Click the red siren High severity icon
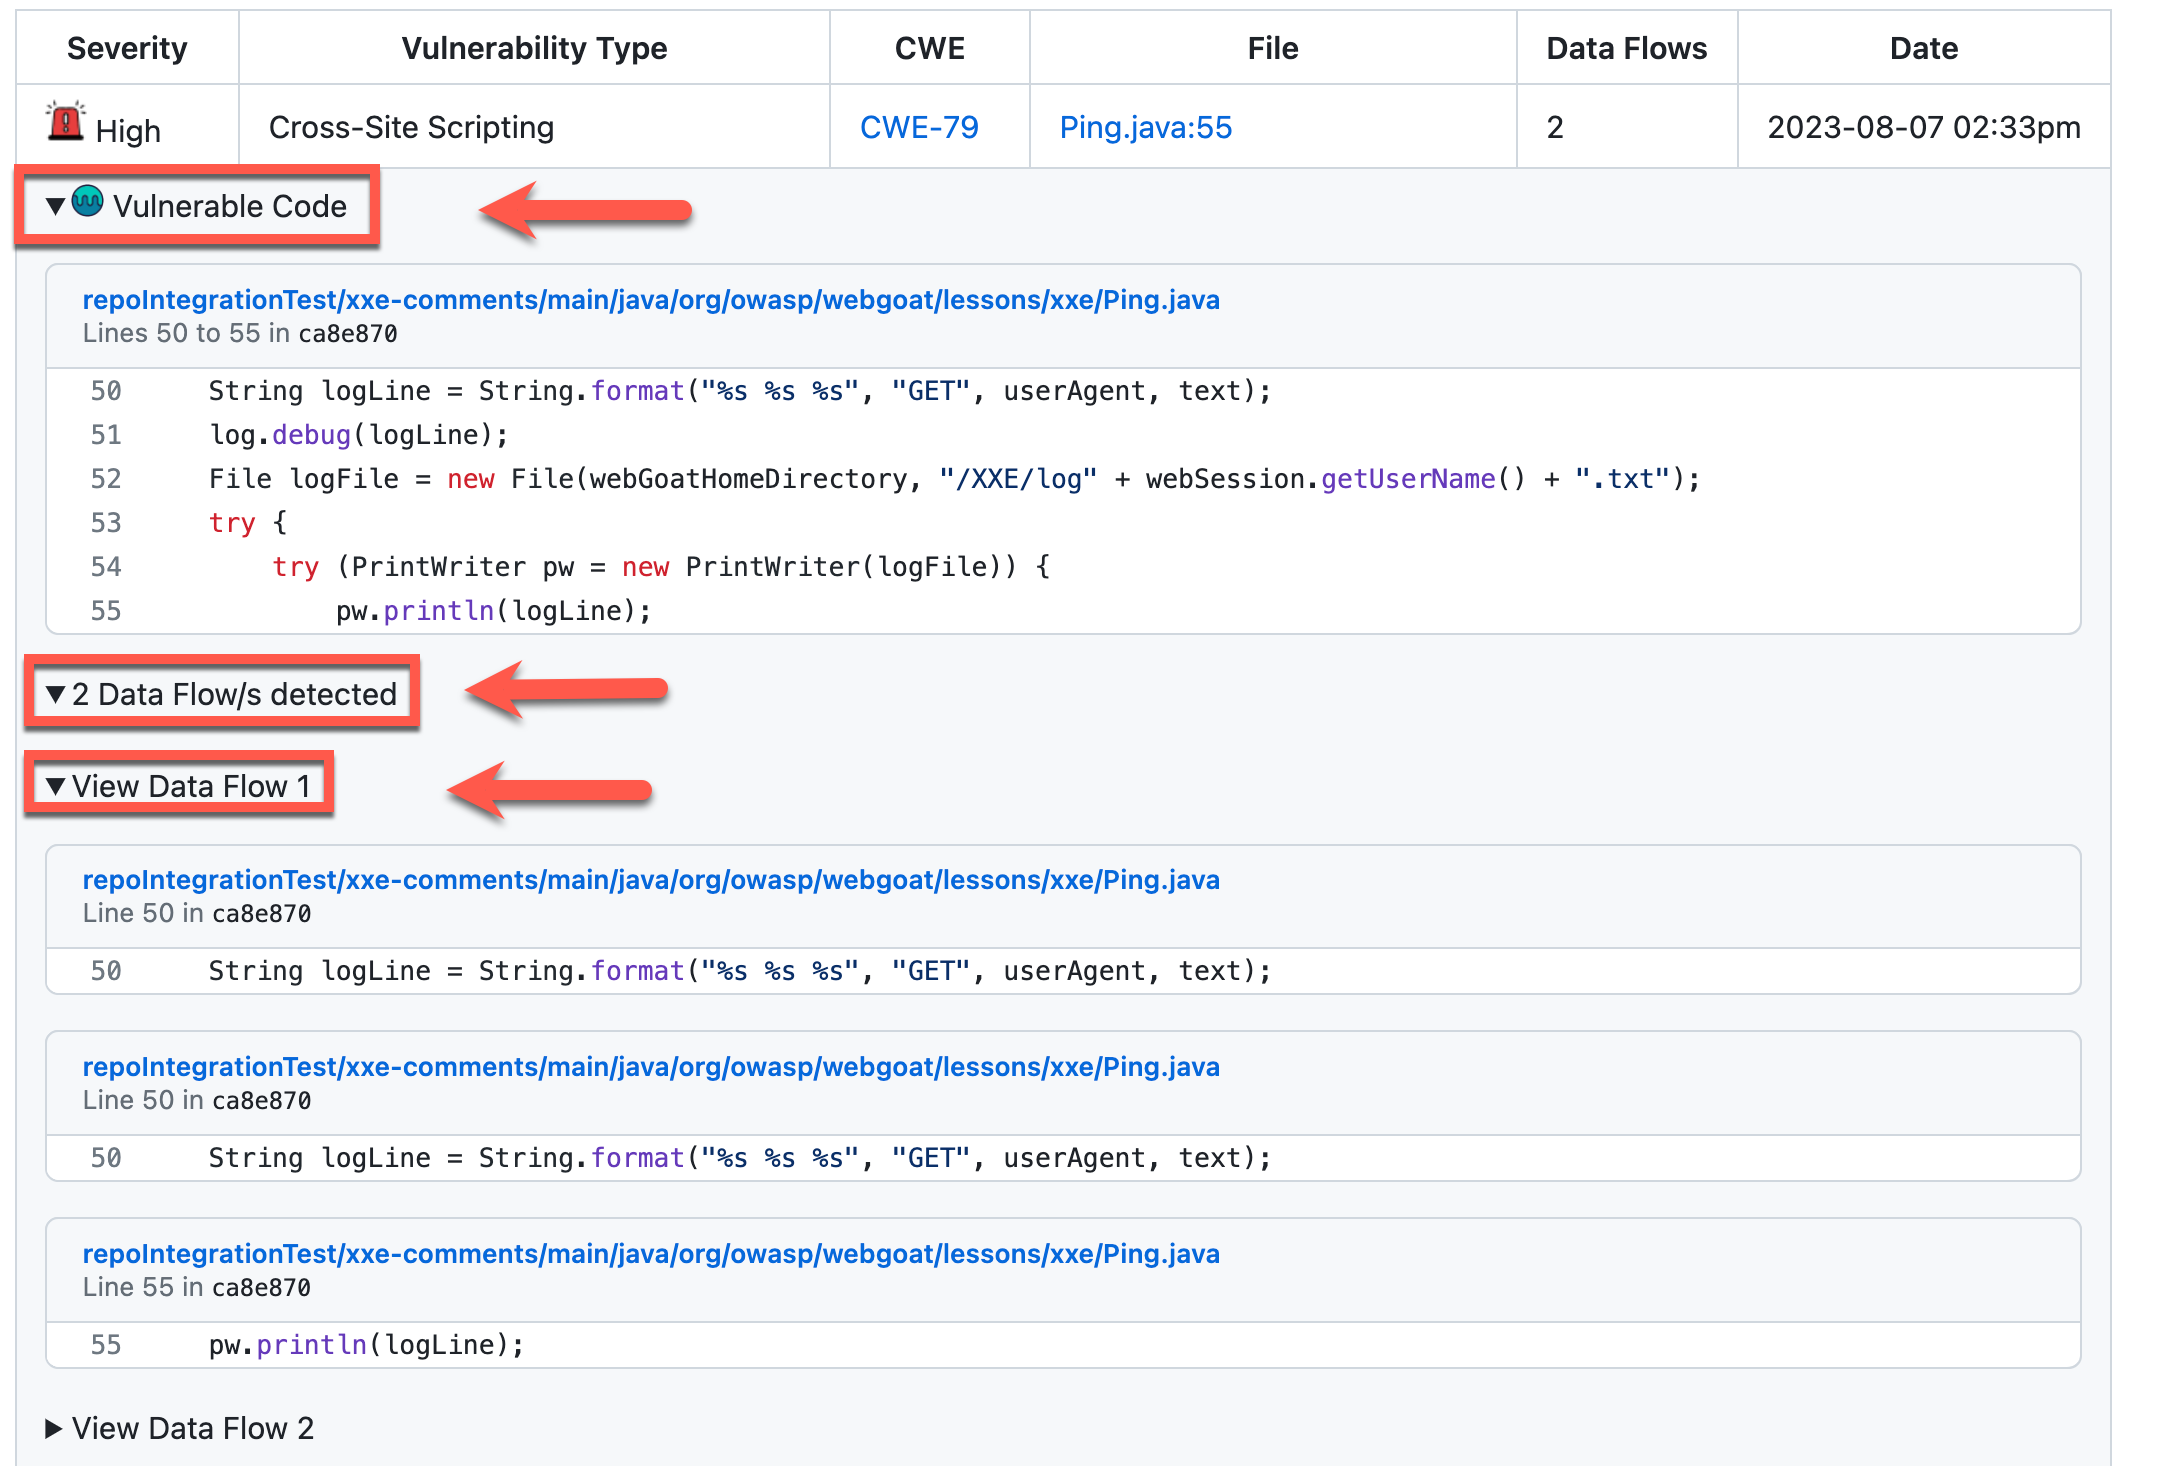The width and height of the screenshot is (2170, 1466). pos(66,122)
